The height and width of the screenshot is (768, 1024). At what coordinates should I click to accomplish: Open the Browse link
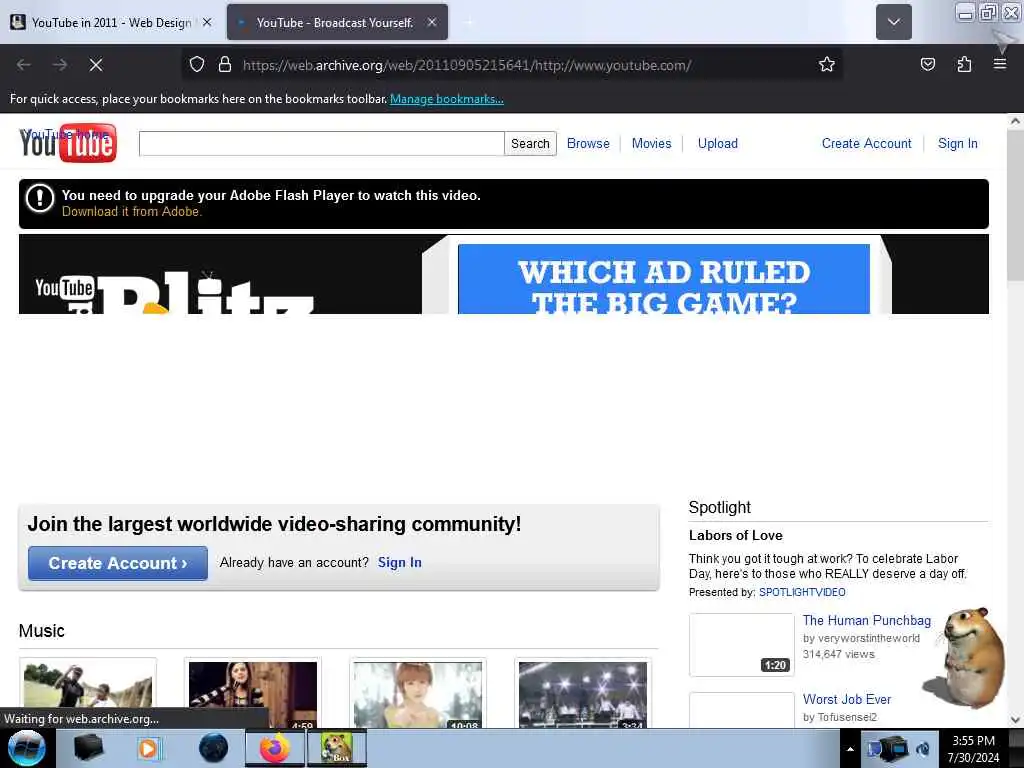(x=588, y=144)
